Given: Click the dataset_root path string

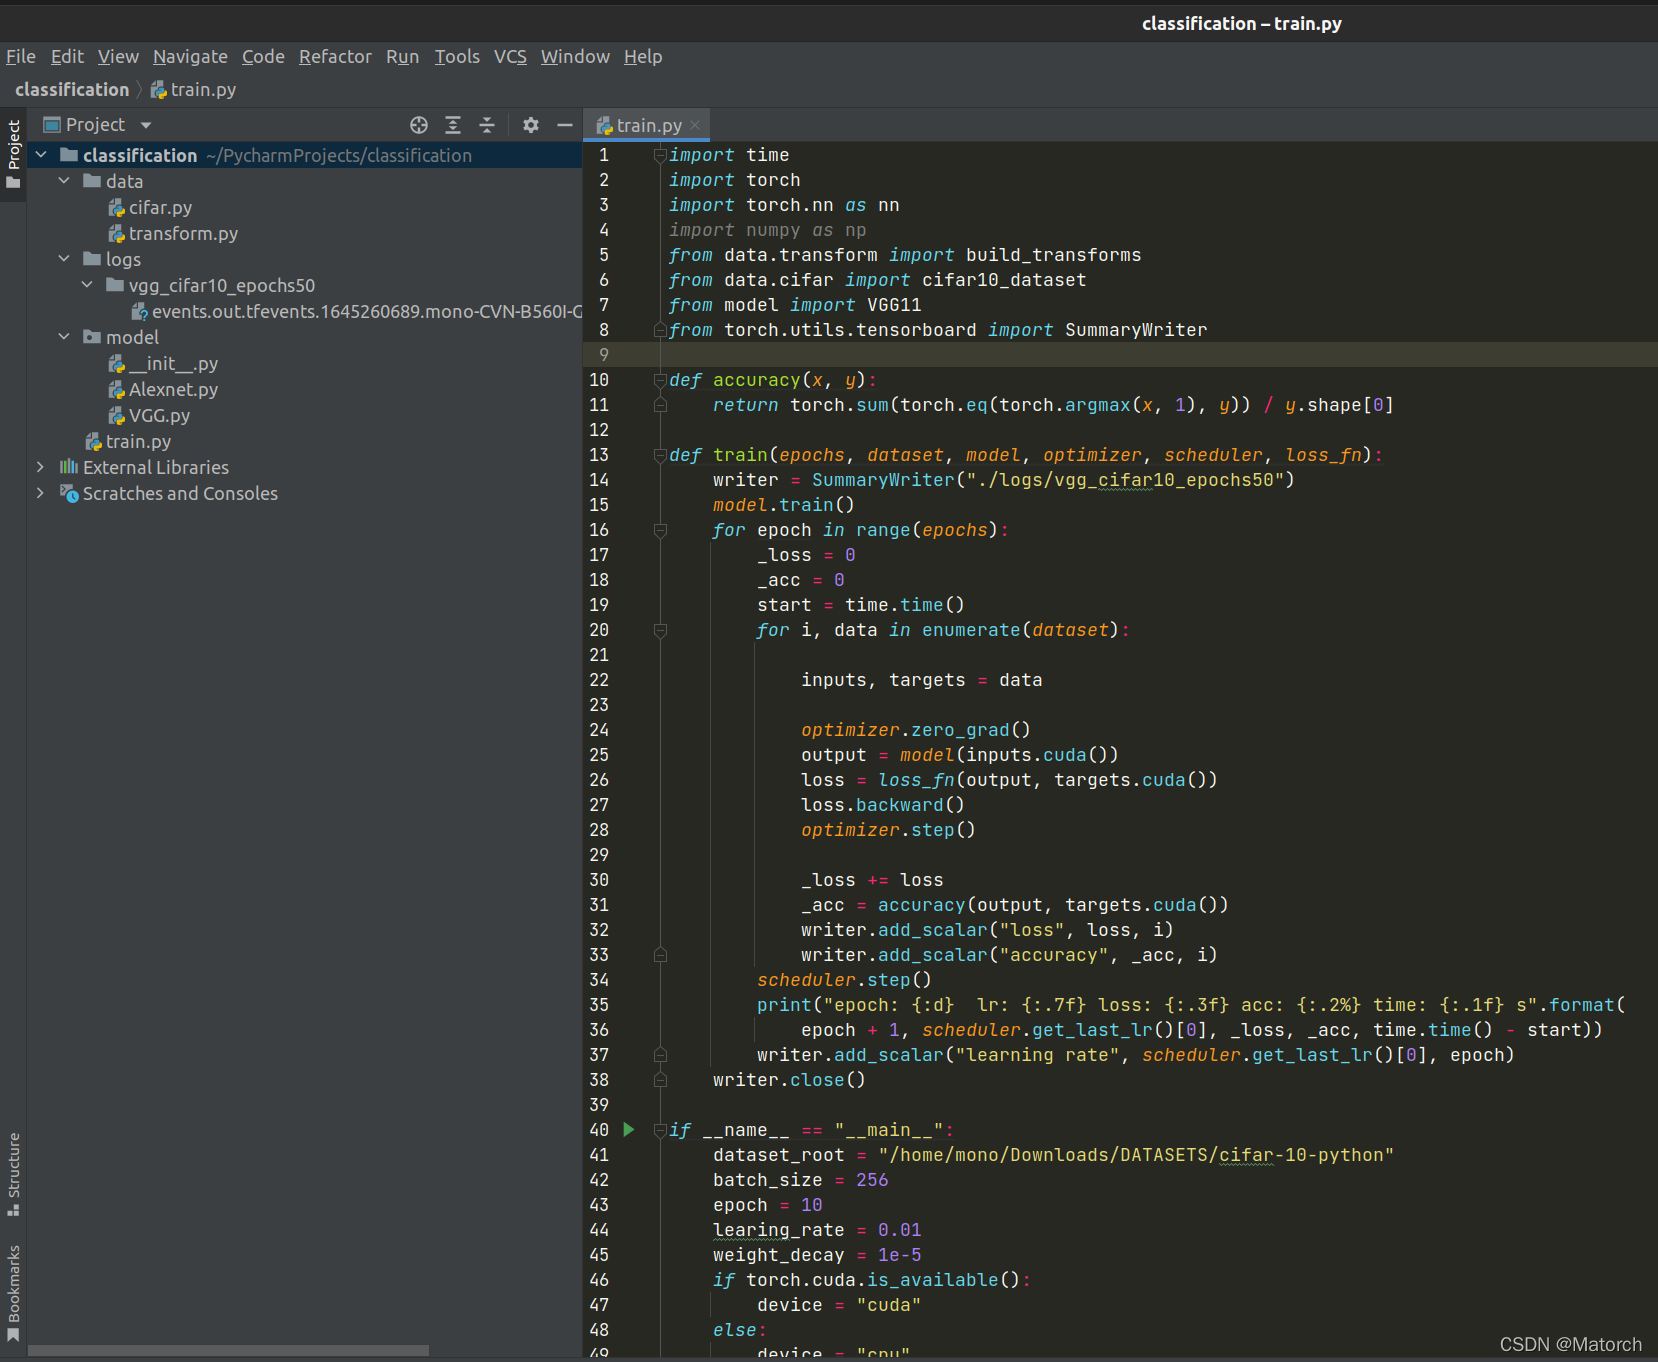Looking at the screenshot, I should coord(1136,1155).
